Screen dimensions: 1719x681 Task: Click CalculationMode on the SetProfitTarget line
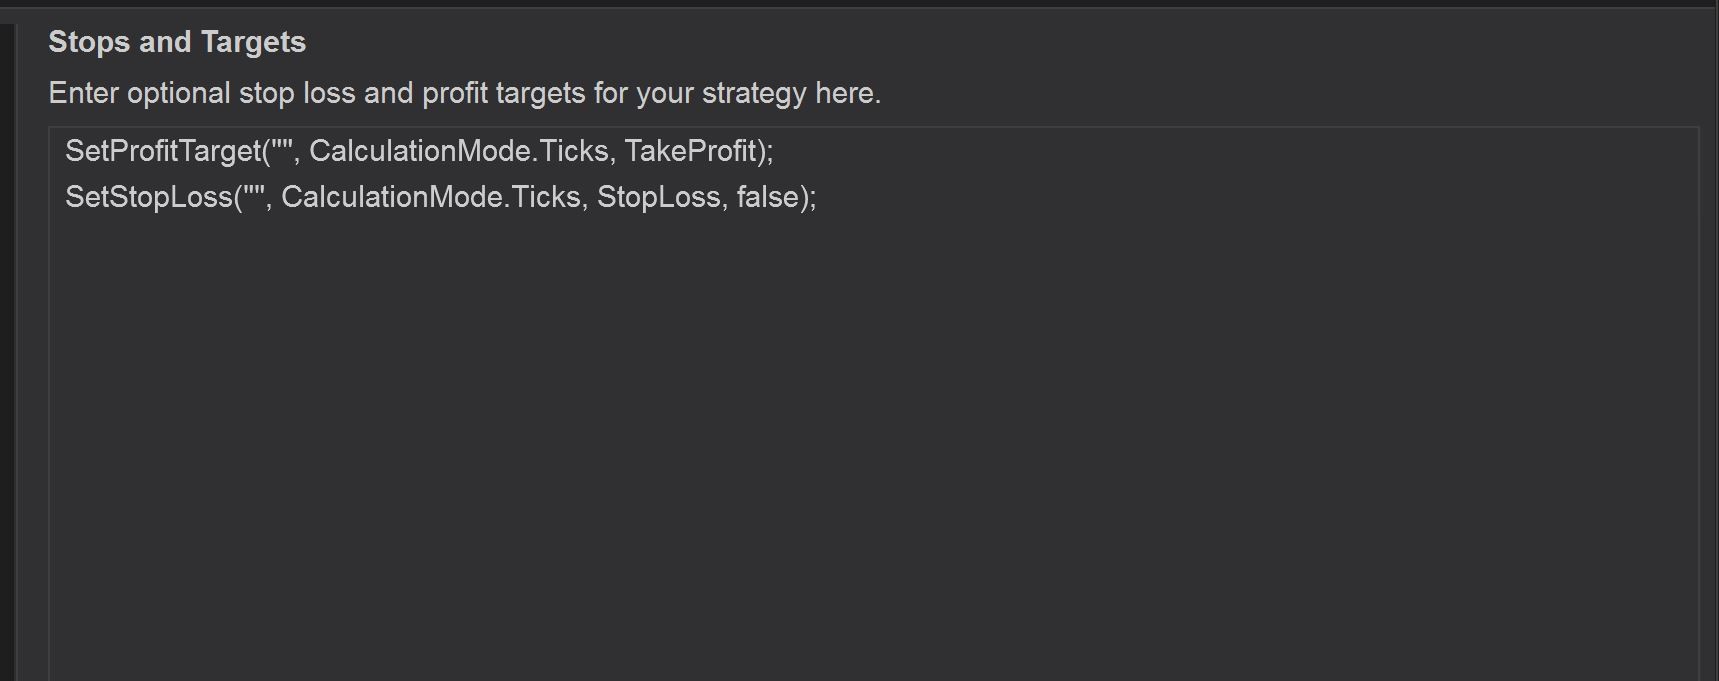(420, 151)
